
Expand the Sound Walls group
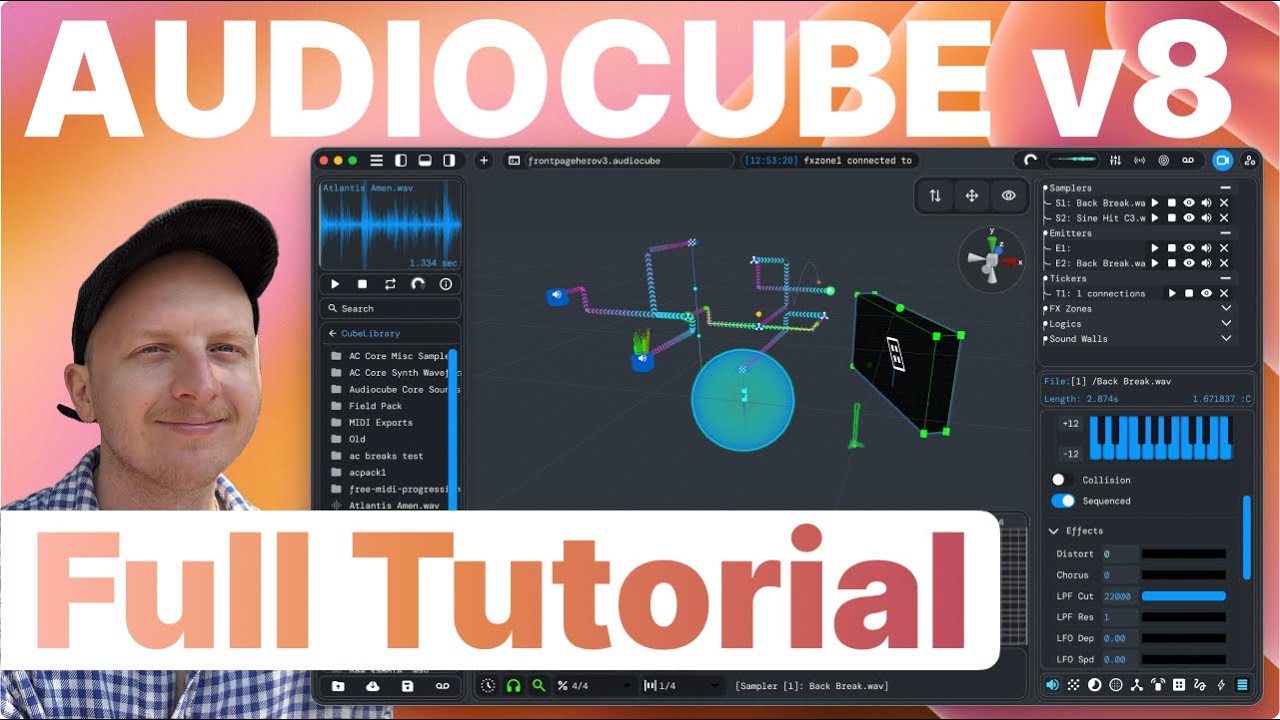click(1226, 339)
